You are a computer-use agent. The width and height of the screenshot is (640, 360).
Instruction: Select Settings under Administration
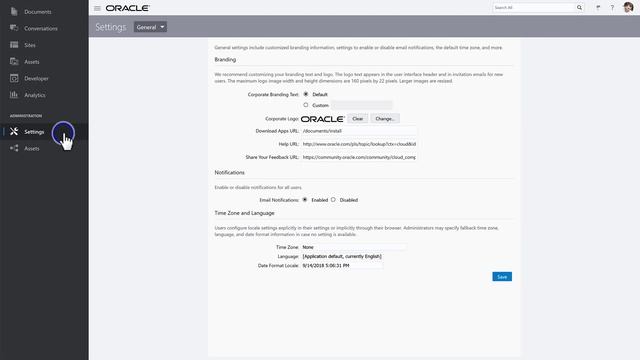34,132
